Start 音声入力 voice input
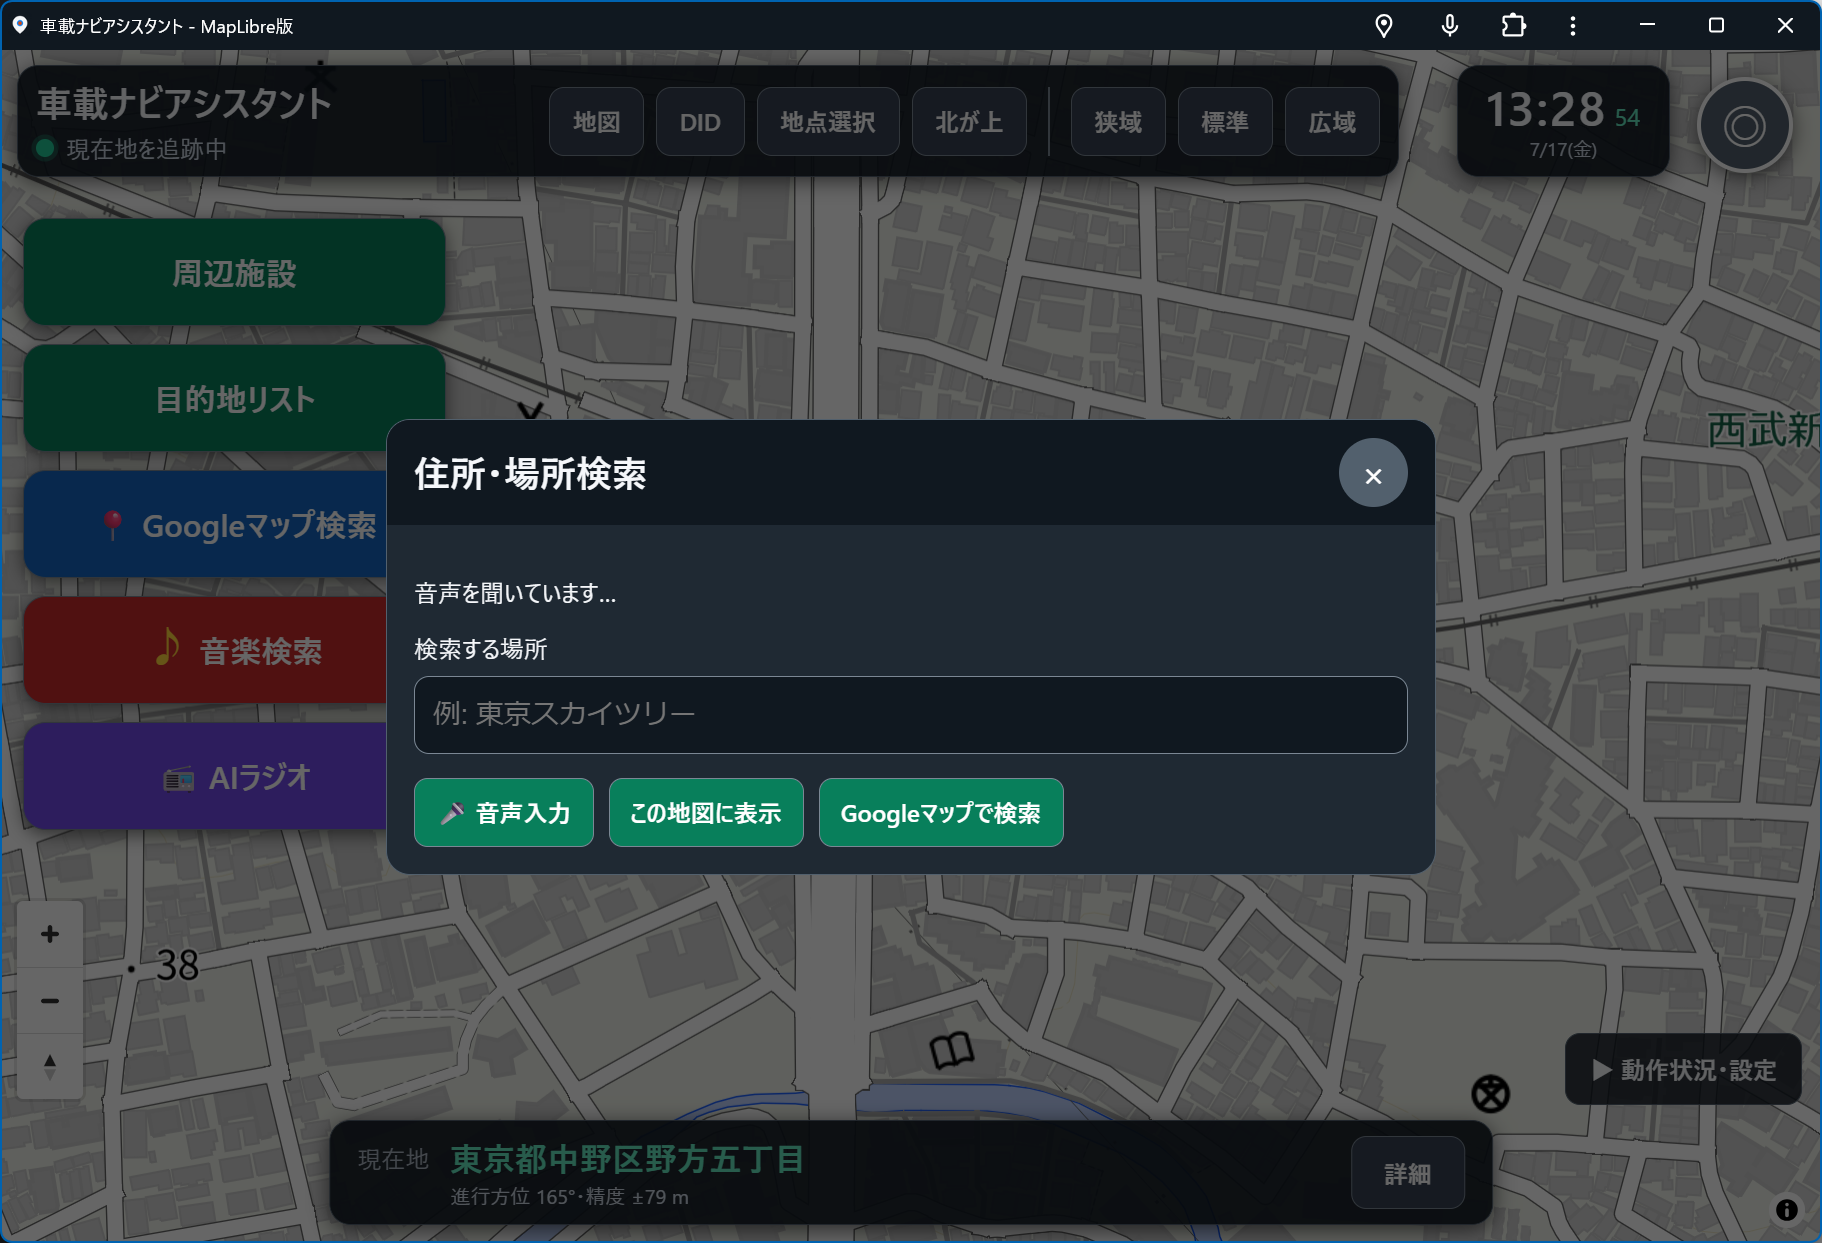 pyautogui.click(x=504, y=813)
